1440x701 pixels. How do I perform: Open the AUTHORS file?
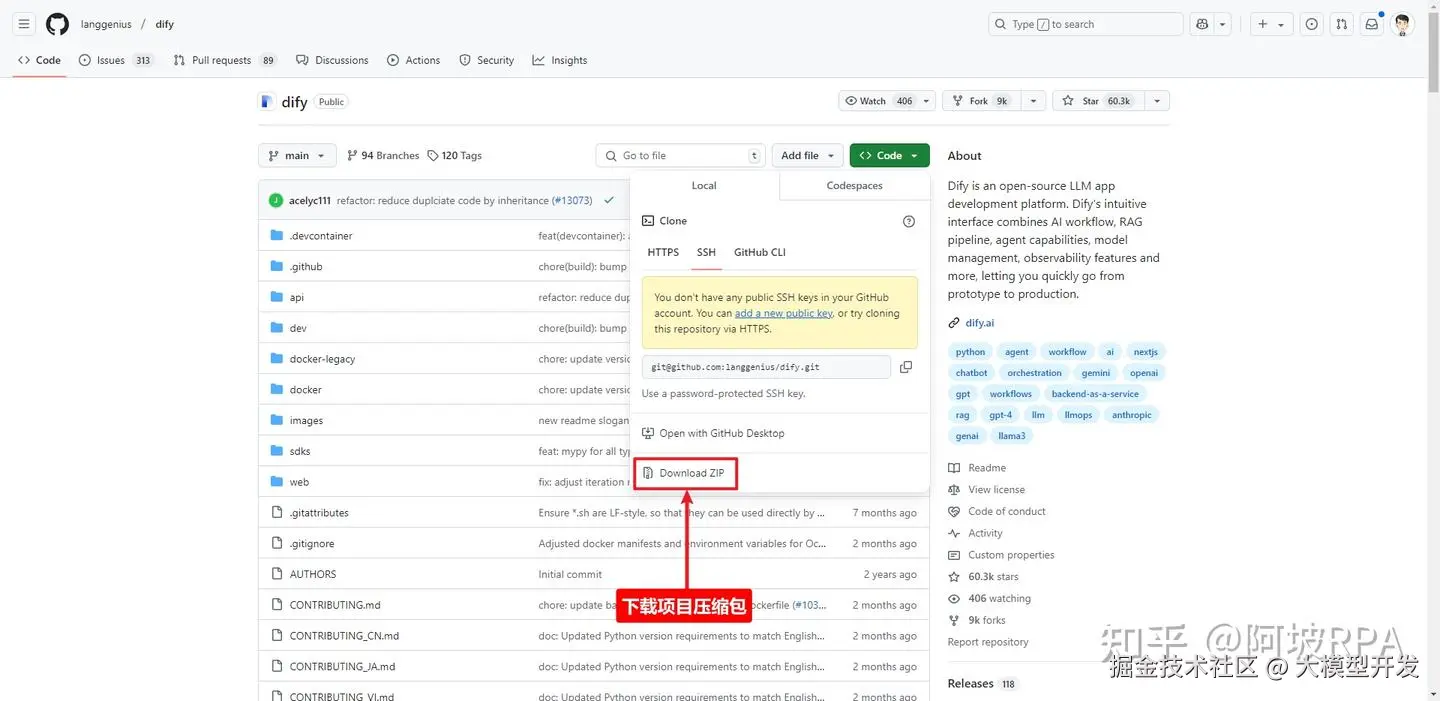[313, 574]
